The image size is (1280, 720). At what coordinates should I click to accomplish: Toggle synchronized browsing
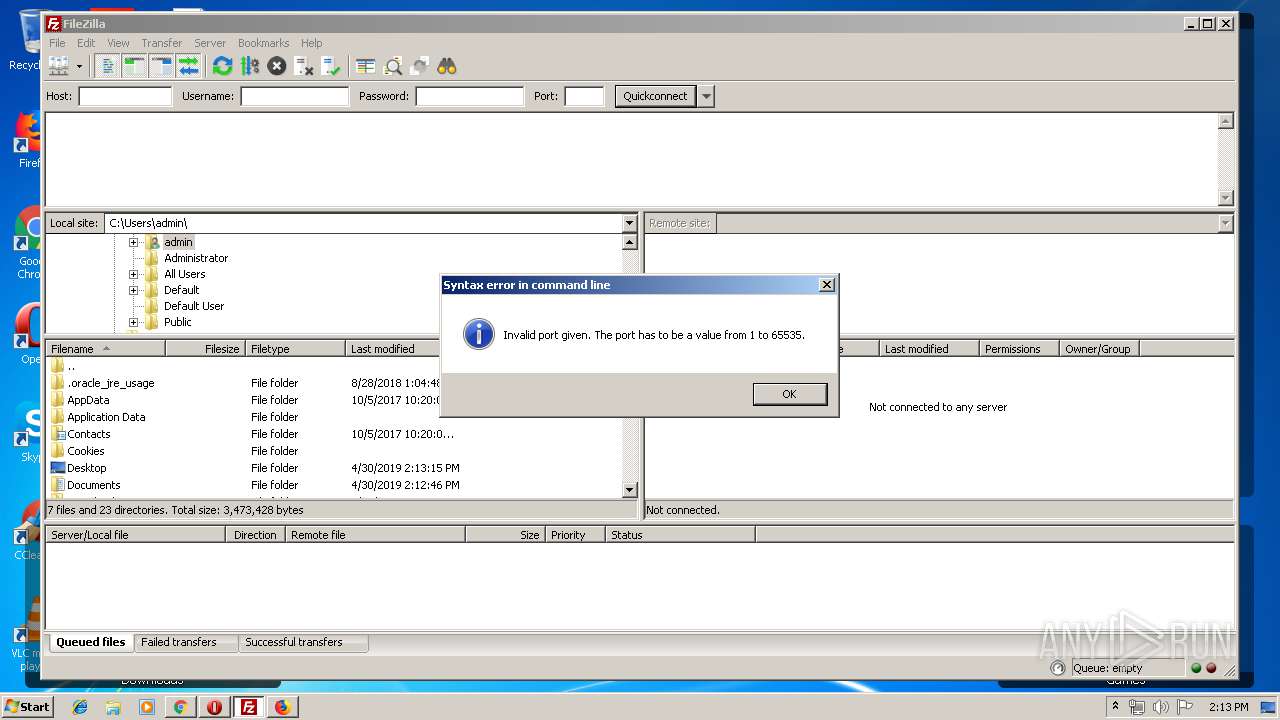[420, 66]
